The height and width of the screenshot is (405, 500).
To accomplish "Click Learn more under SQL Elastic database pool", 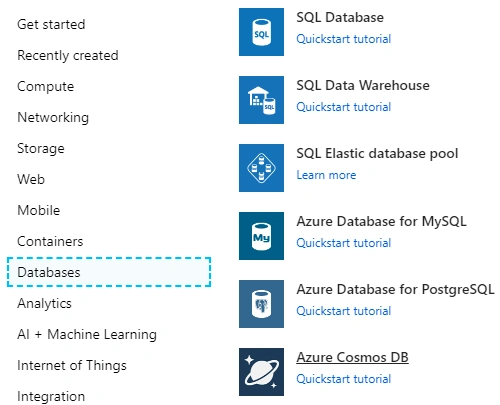I will [326, 175].
